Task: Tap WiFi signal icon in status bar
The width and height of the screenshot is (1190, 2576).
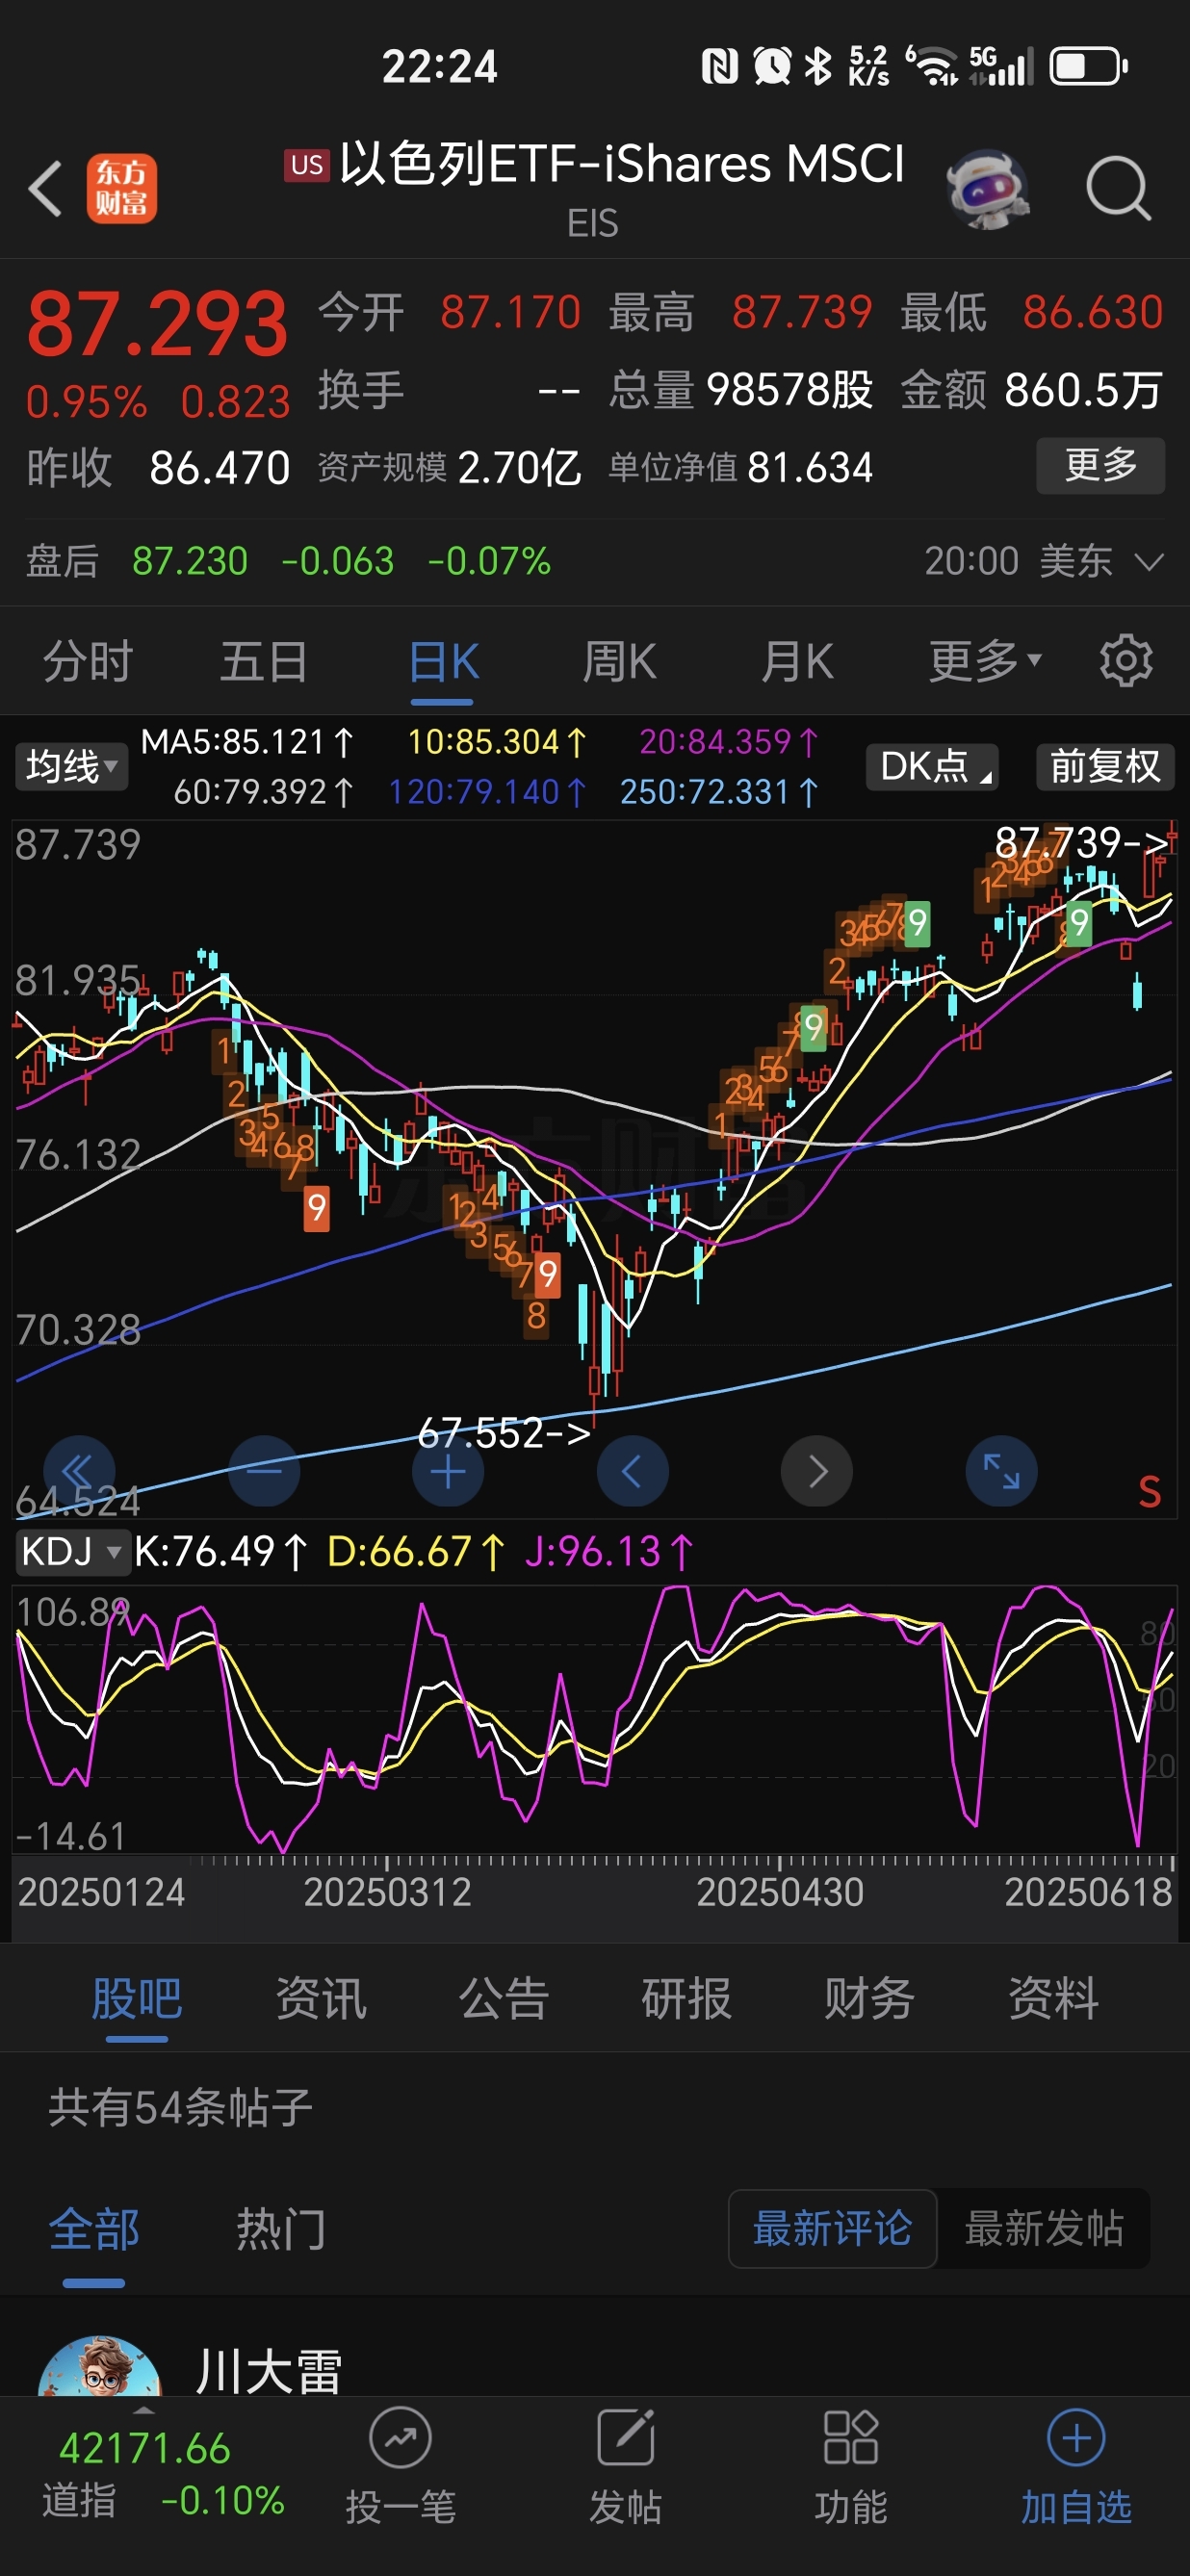Action: 931,66
